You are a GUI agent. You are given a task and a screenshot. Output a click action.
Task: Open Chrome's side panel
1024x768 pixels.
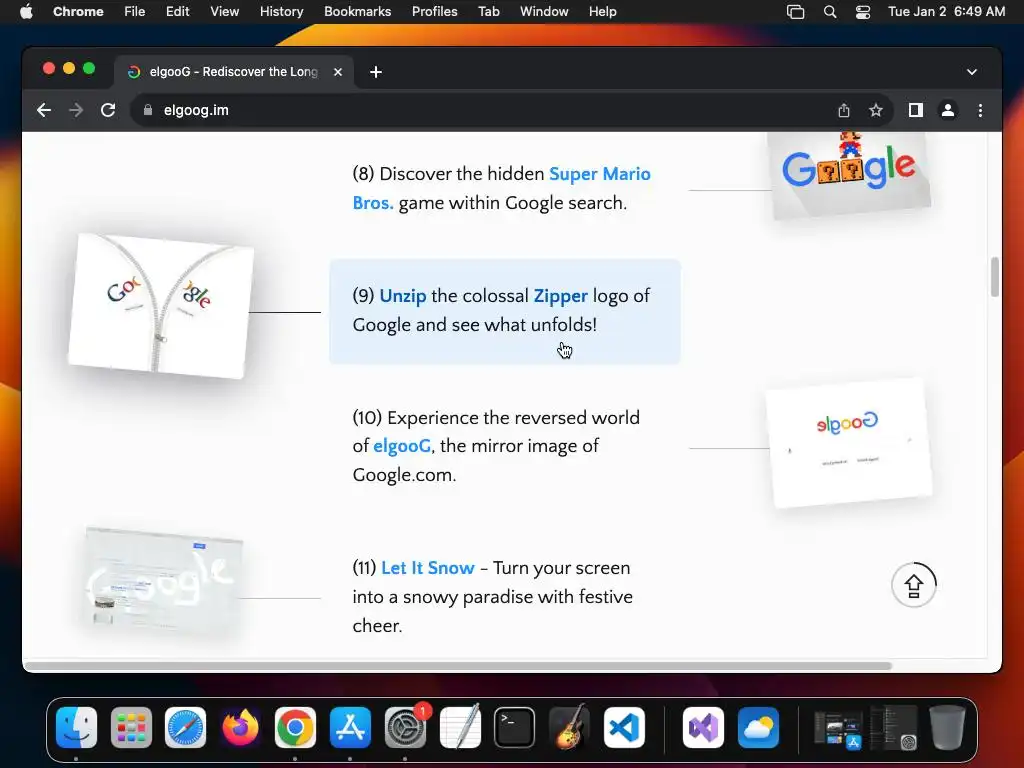tap(916, 110)
